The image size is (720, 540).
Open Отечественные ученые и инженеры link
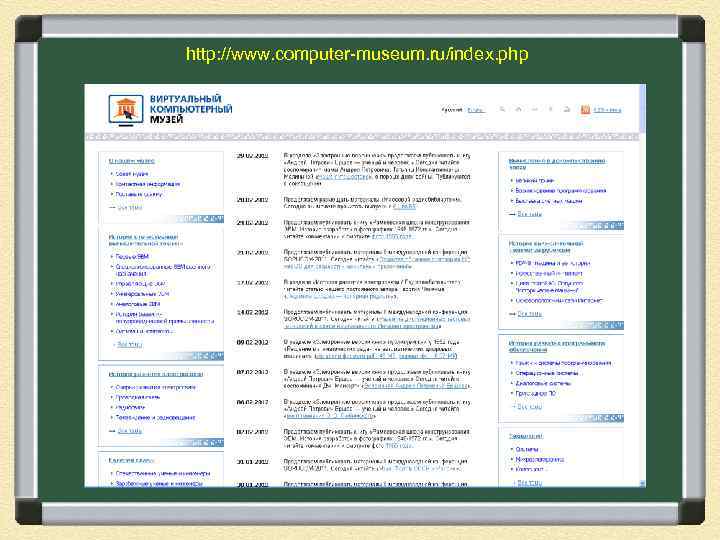click(163, 473)
